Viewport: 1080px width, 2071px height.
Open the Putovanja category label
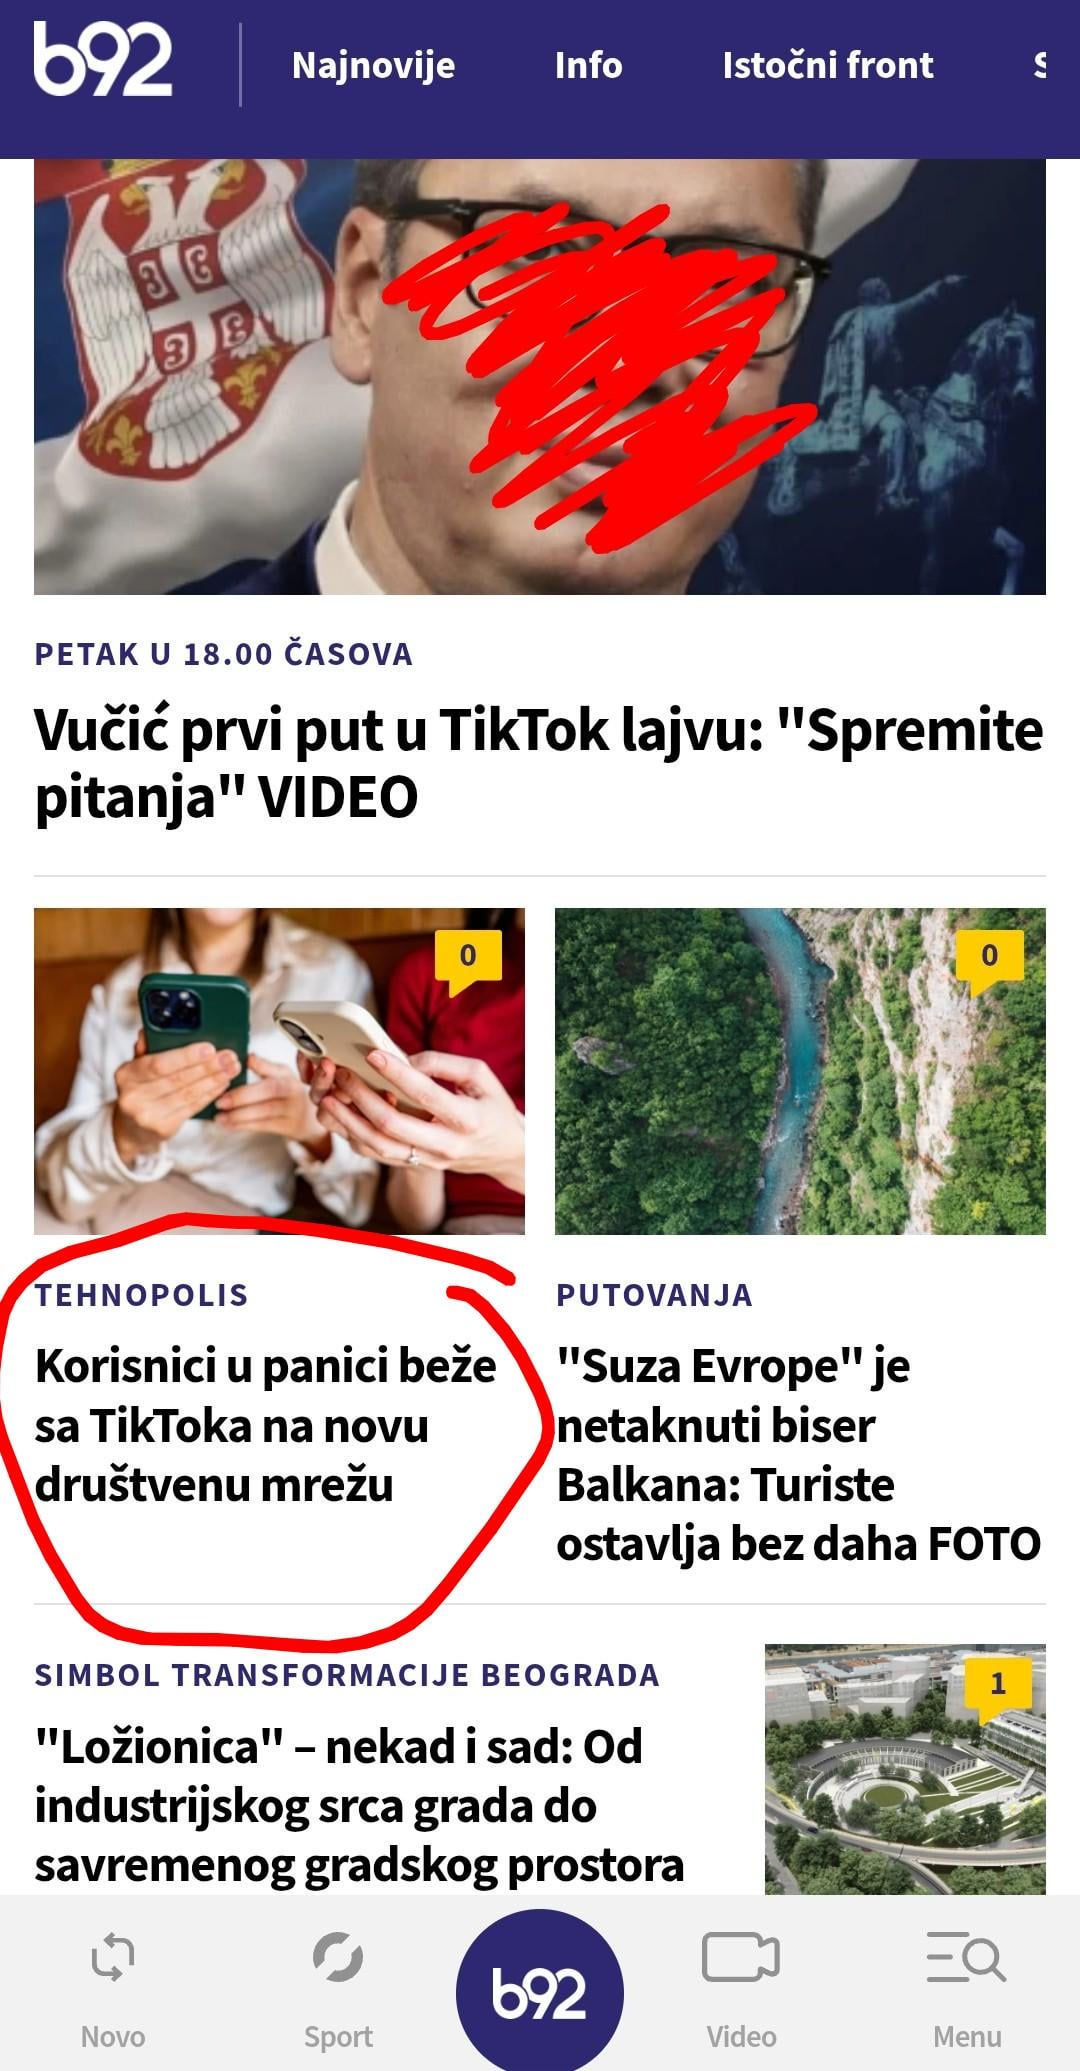[x=654, y=1295]
